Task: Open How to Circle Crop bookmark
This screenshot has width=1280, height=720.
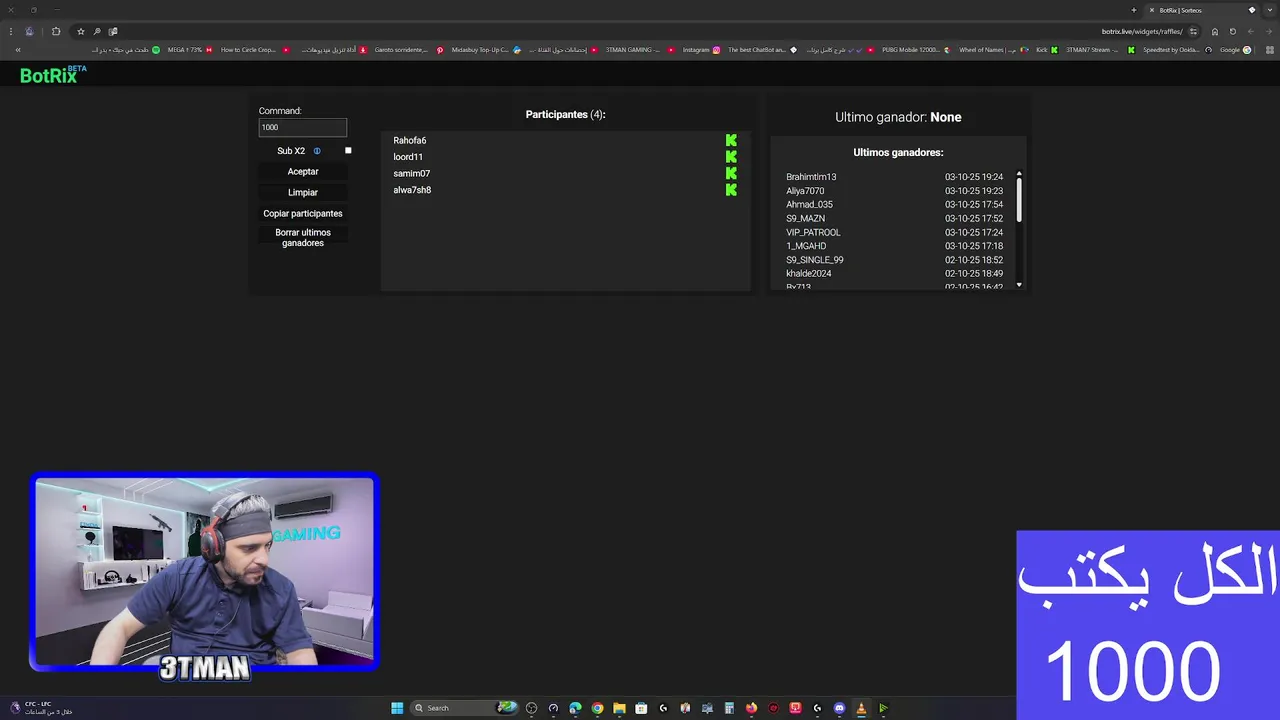Action: 255,50
